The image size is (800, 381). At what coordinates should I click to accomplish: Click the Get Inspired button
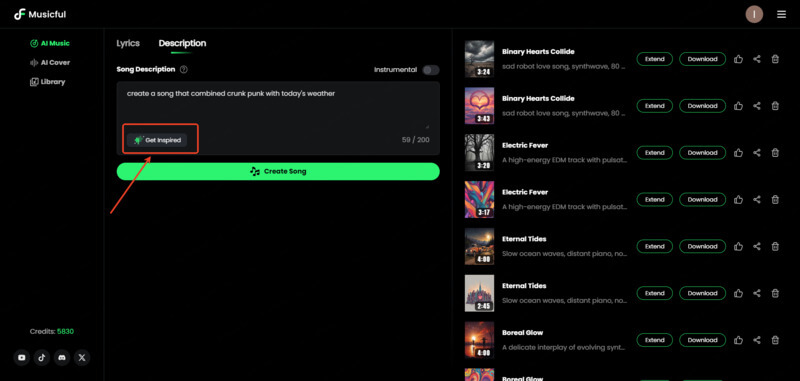tap(157, 140)
